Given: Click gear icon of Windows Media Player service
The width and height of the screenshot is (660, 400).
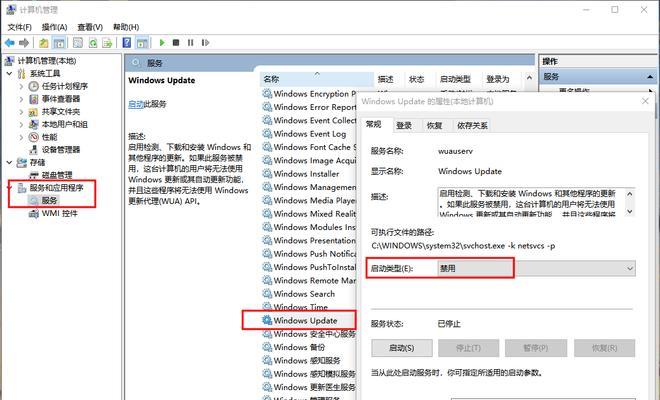Looking at the screenshot, I should point(267,200).
